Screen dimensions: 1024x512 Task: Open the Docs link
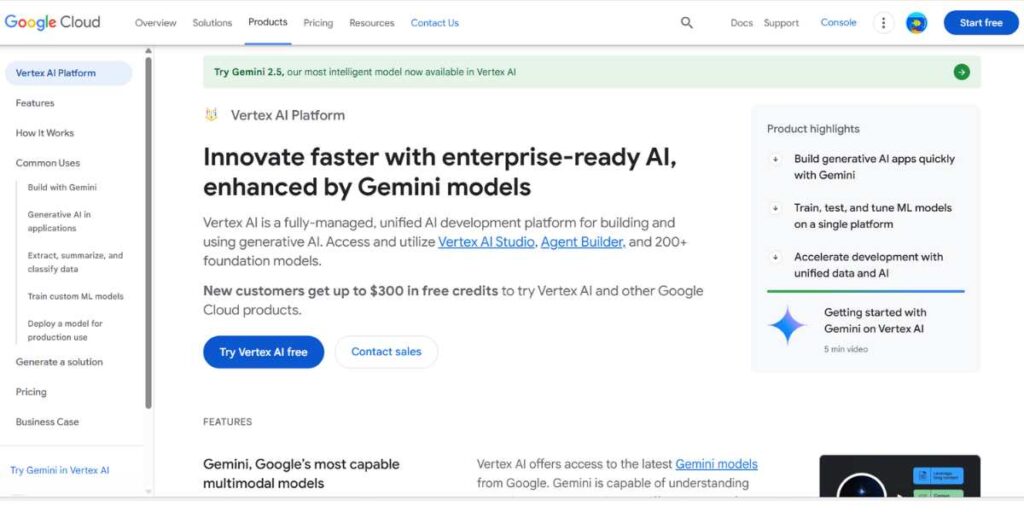pos(741,23)
